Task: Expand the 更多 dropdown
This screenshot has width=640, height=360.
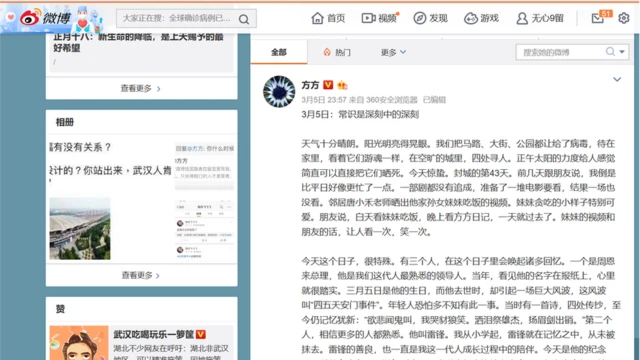Action: tap(393, 52)
